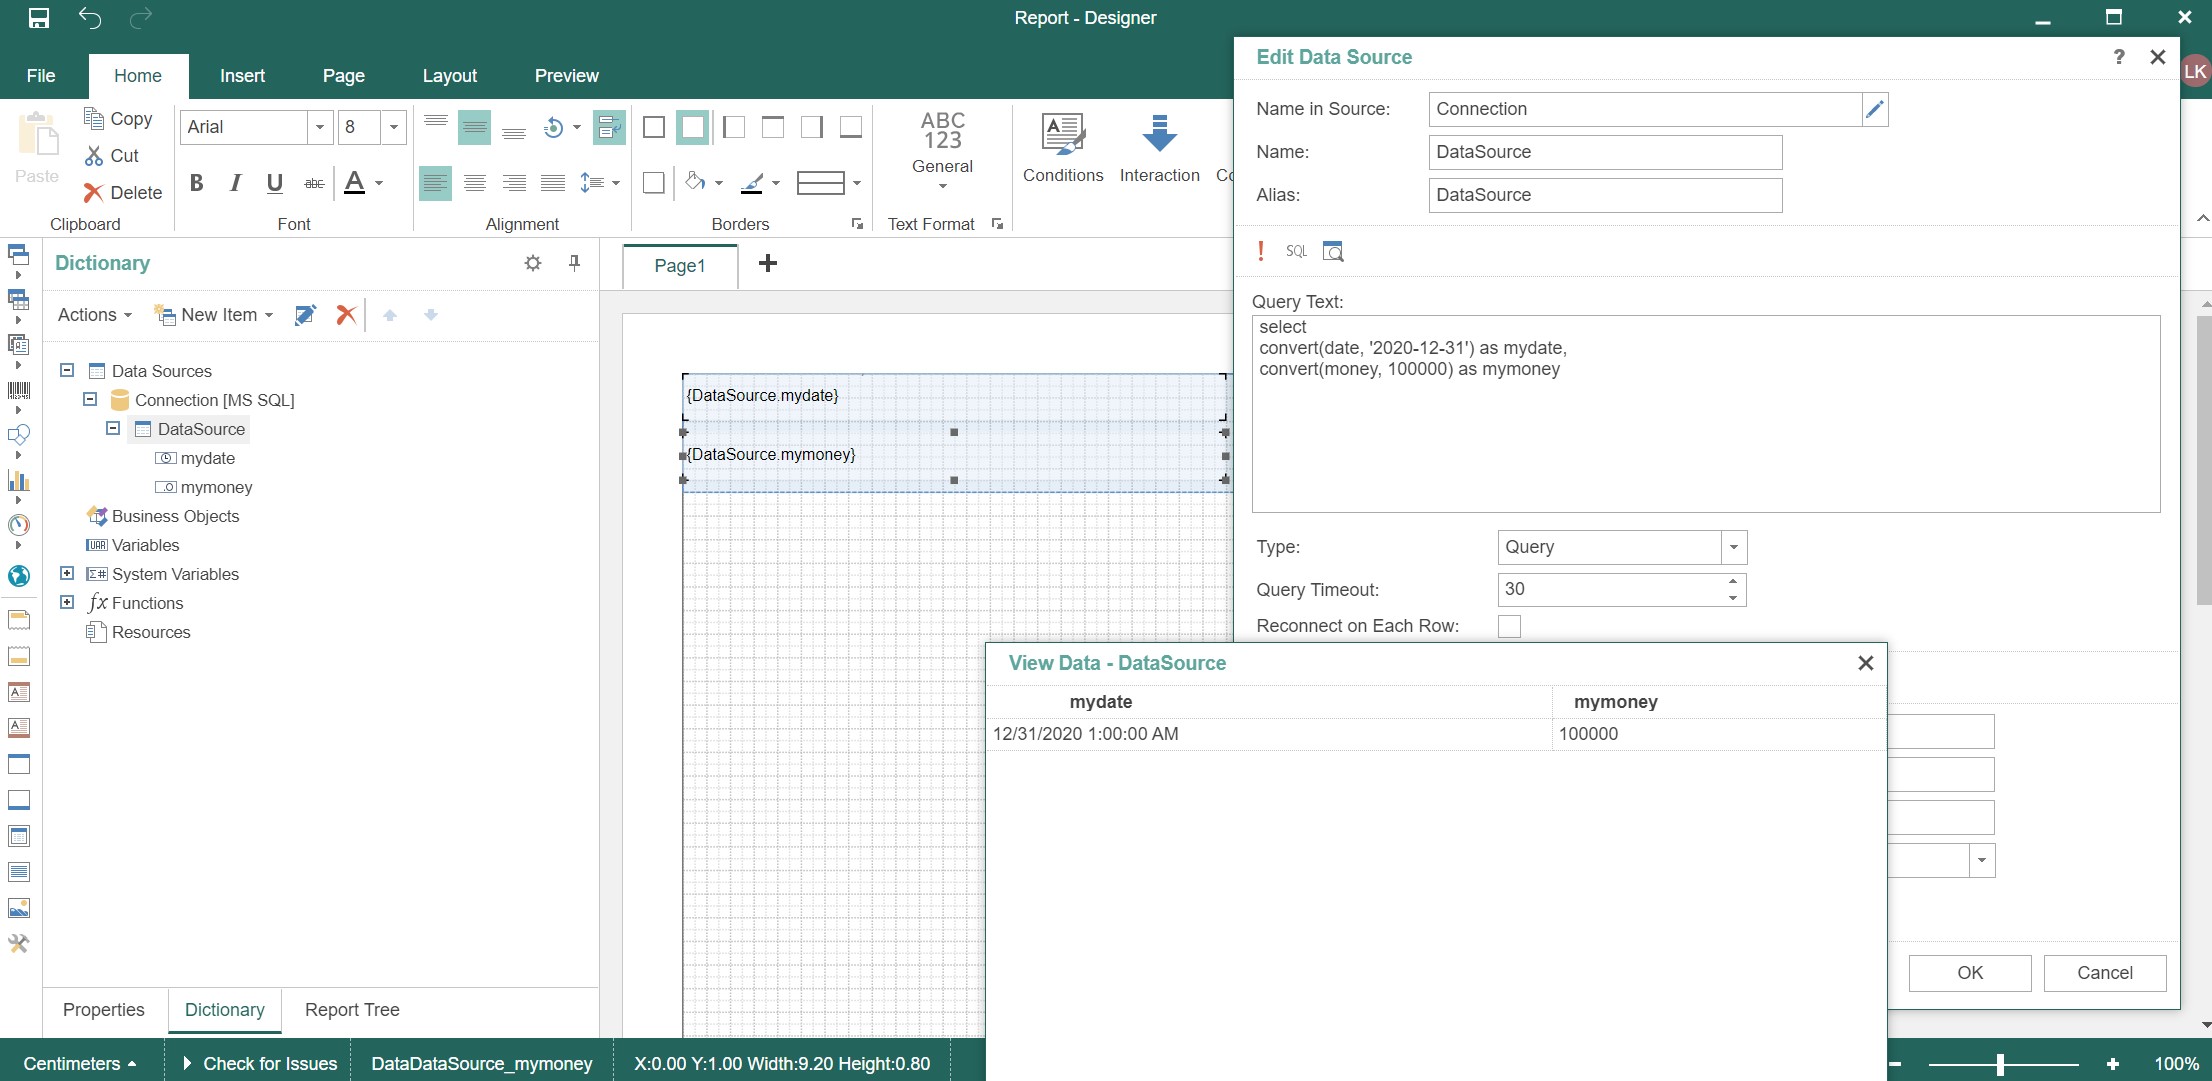The image size is (2212, 1081).
Task: Toggle word wrap icon in Alignment
Action: click(x=608, y=127)
